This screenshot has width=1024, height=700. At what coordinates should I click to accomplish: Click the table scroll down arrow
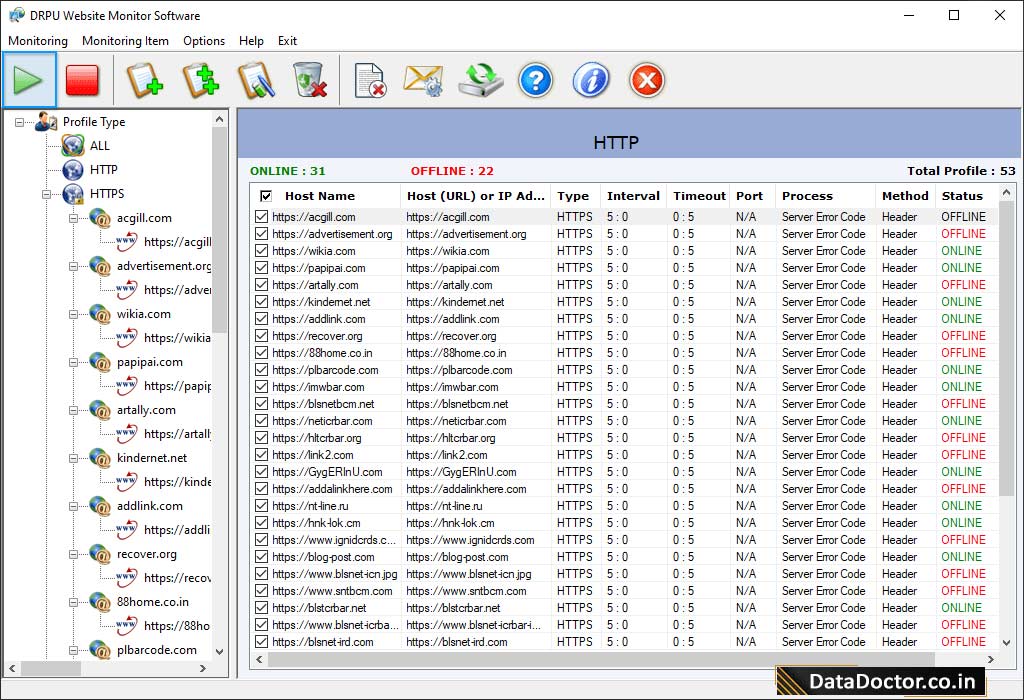coord(1006,643)
